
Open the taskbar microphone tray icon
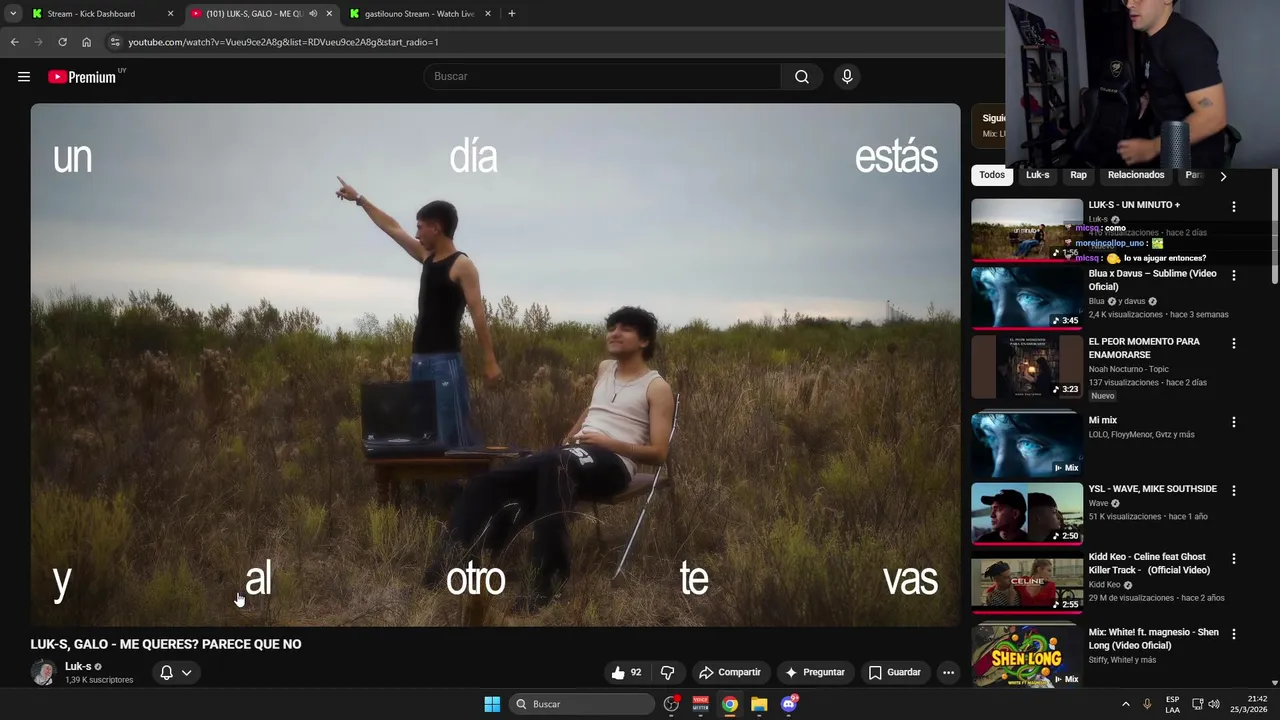pyautogui.click(x=1147, y=704)
